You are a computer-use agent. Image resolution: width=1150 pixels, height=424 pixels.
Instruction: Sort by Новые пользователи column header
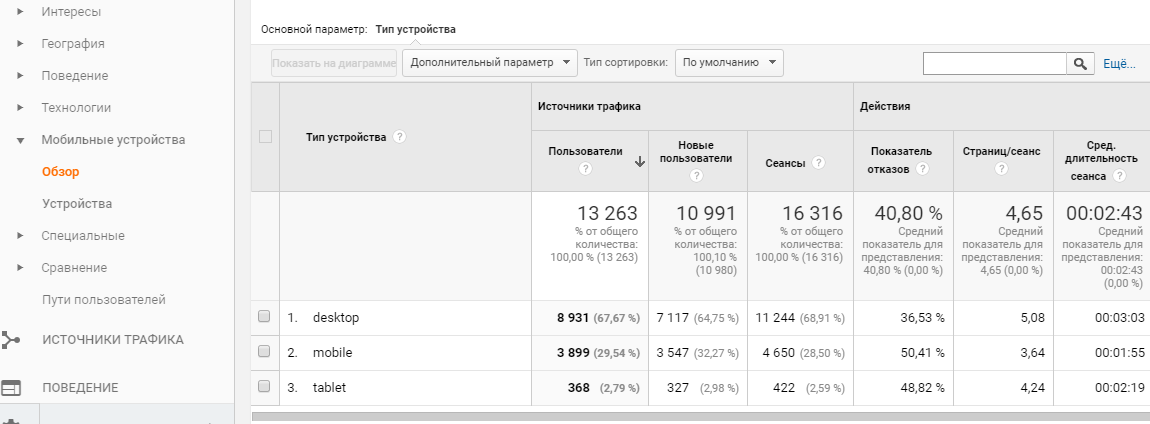point(696,152)
